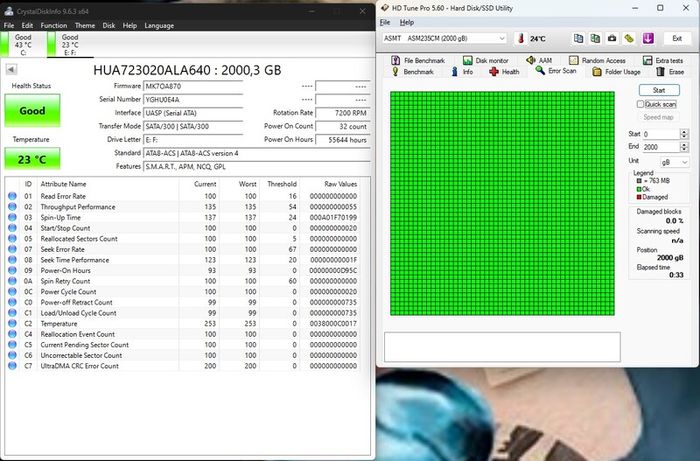Open the File menu in HD Tune
Viewport: 700px width, 461px height.
(385, 22)
